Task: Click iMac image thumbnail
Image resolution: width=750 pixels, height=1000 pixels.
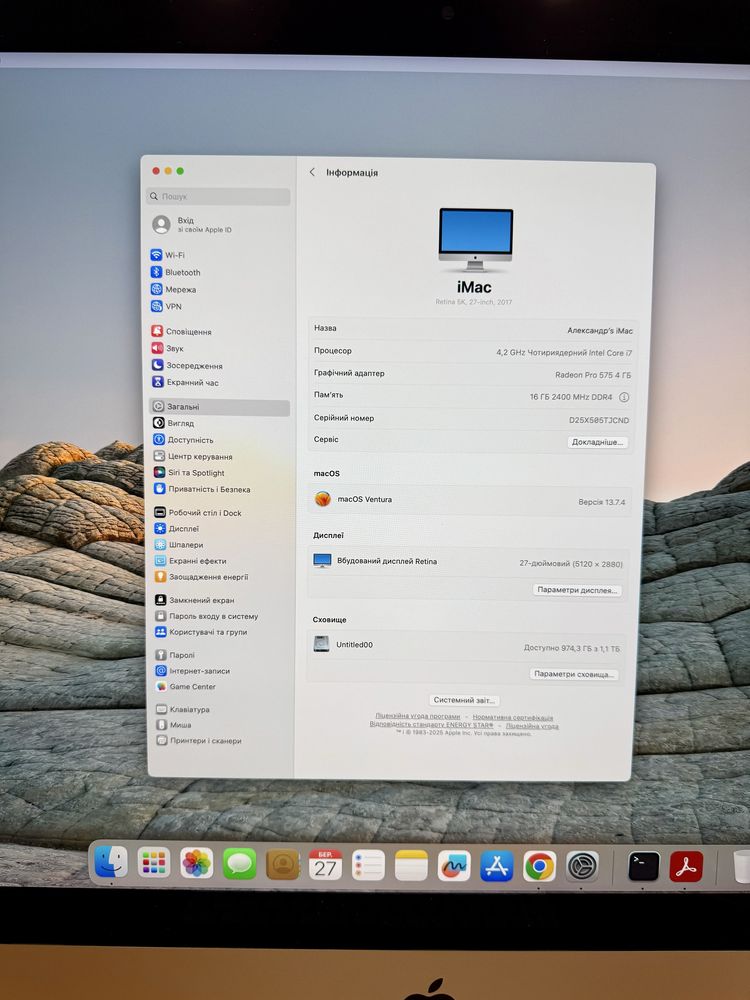Action: (x=476, y=240)
